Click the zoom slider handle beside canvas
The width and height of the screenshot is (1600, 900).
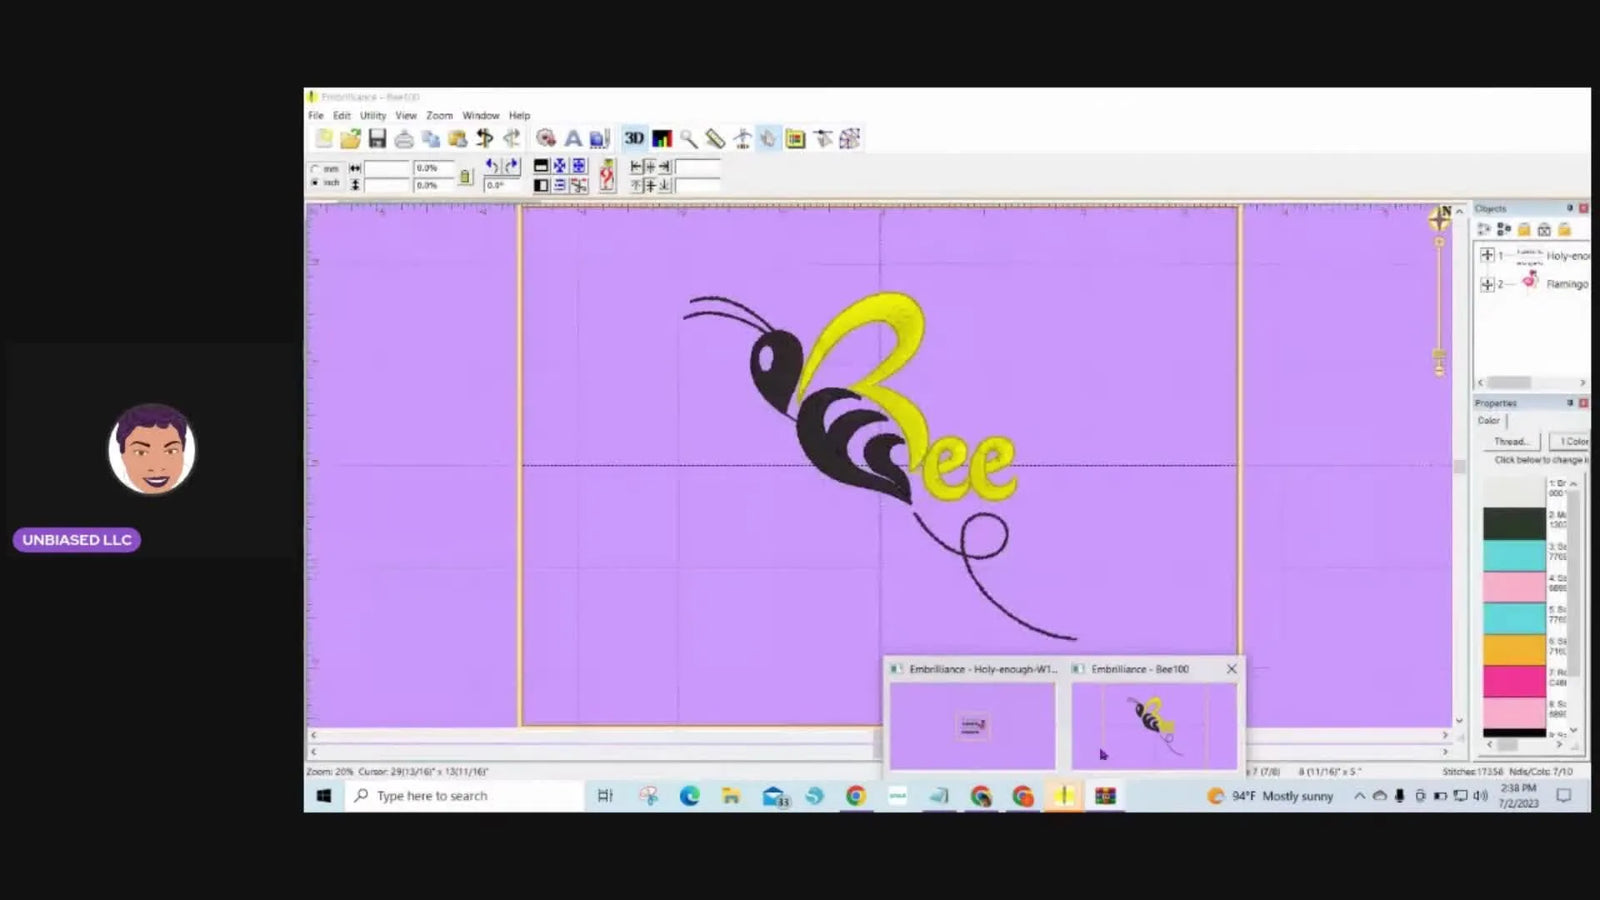tap(1439, 355)
